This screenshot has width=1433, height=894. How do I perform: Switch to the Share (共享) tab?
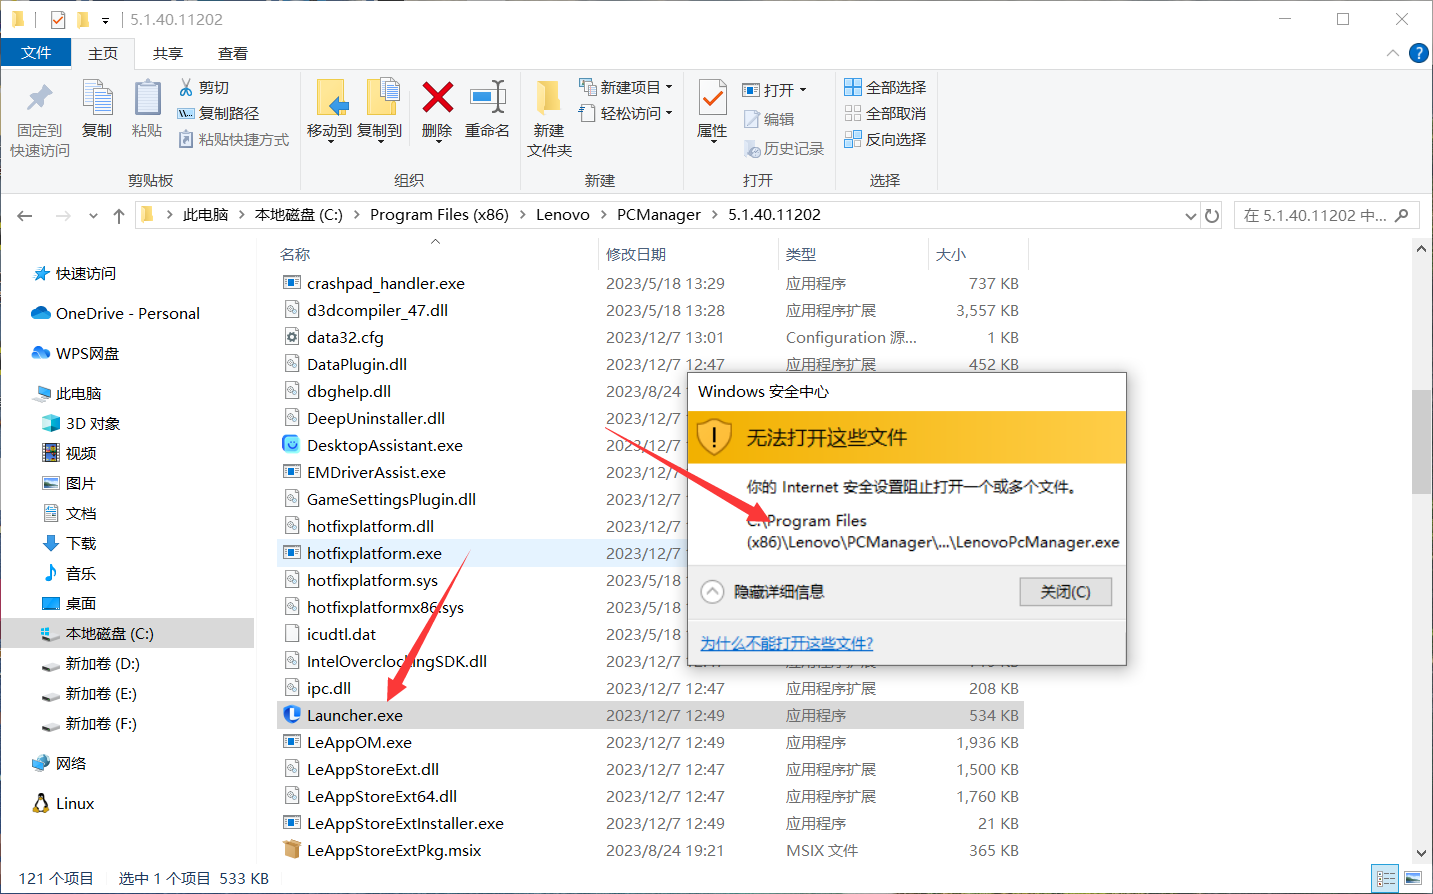point(168,53)
